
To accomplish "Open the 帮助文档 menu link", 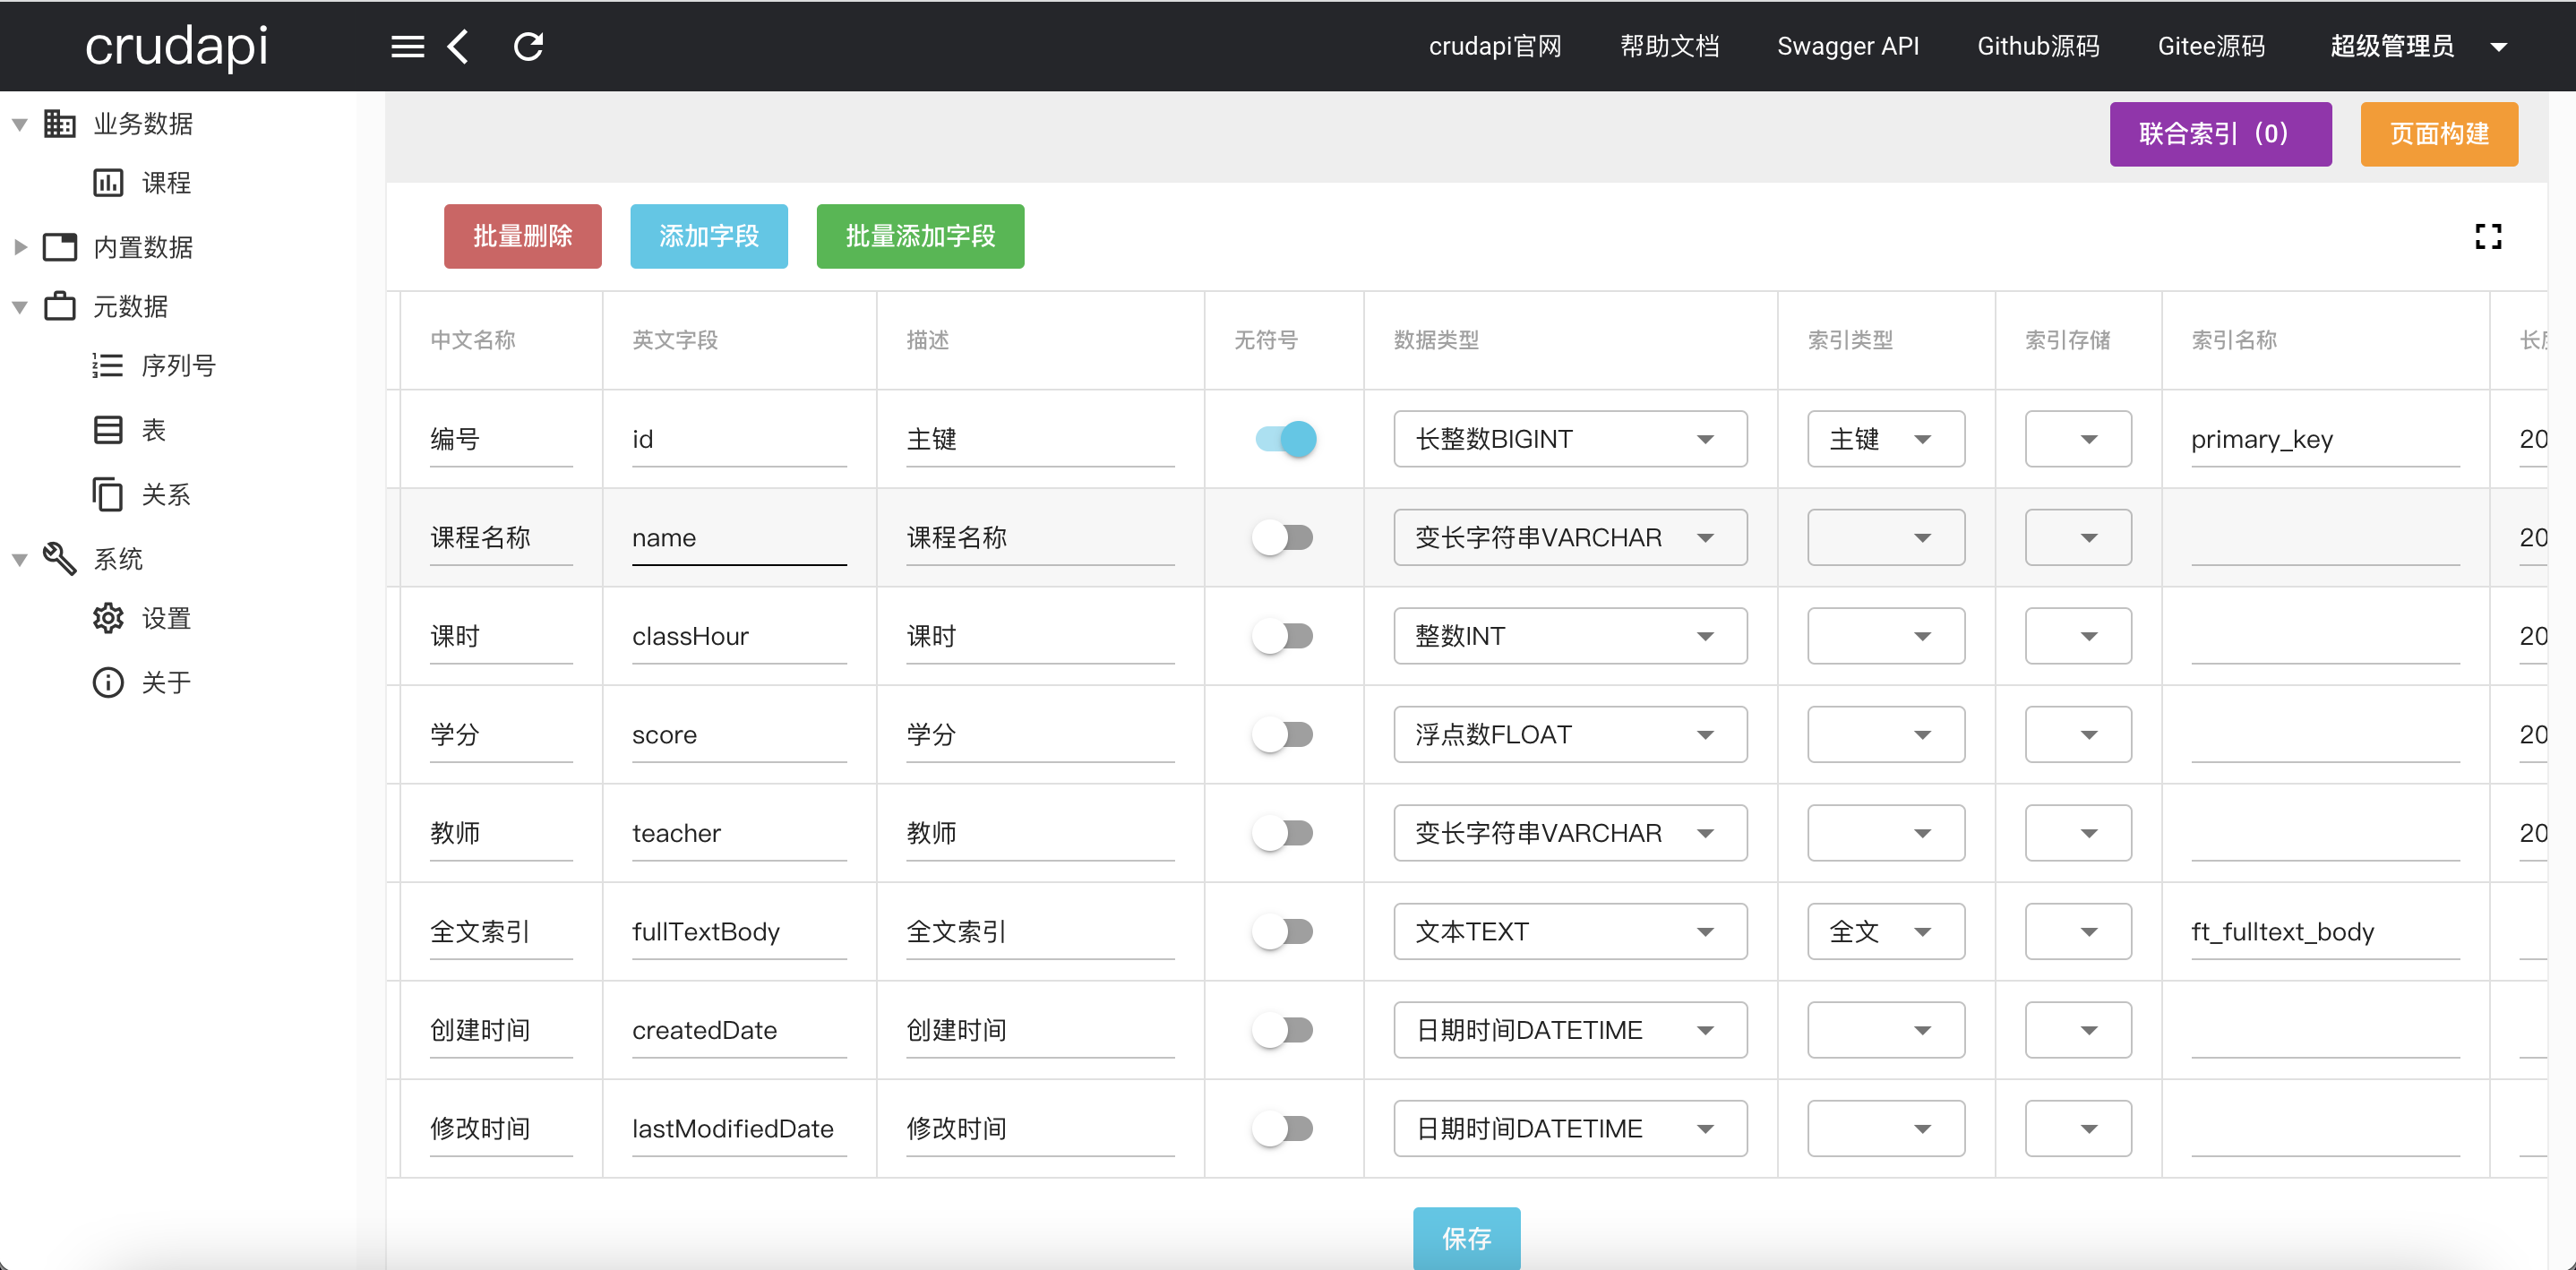I will (x=1669, y=46).
